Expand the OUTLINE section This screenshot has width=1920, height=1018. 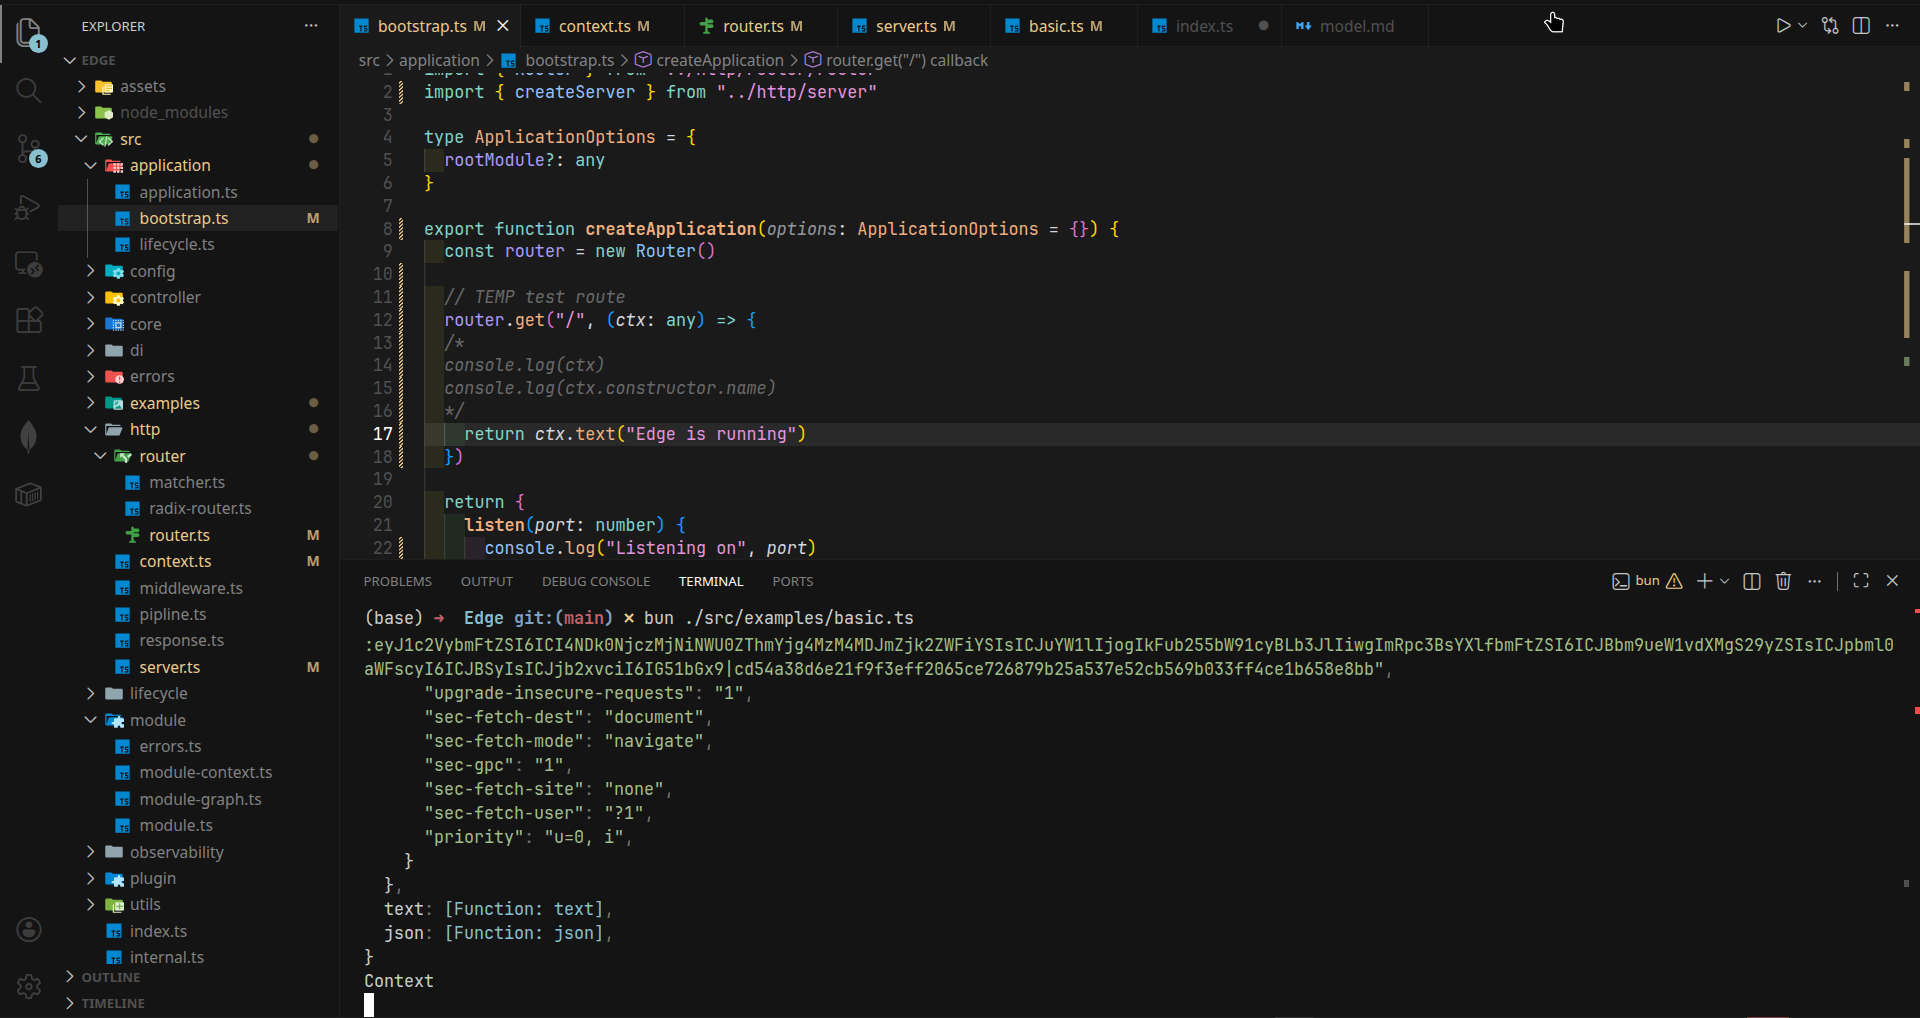[110, 977]
